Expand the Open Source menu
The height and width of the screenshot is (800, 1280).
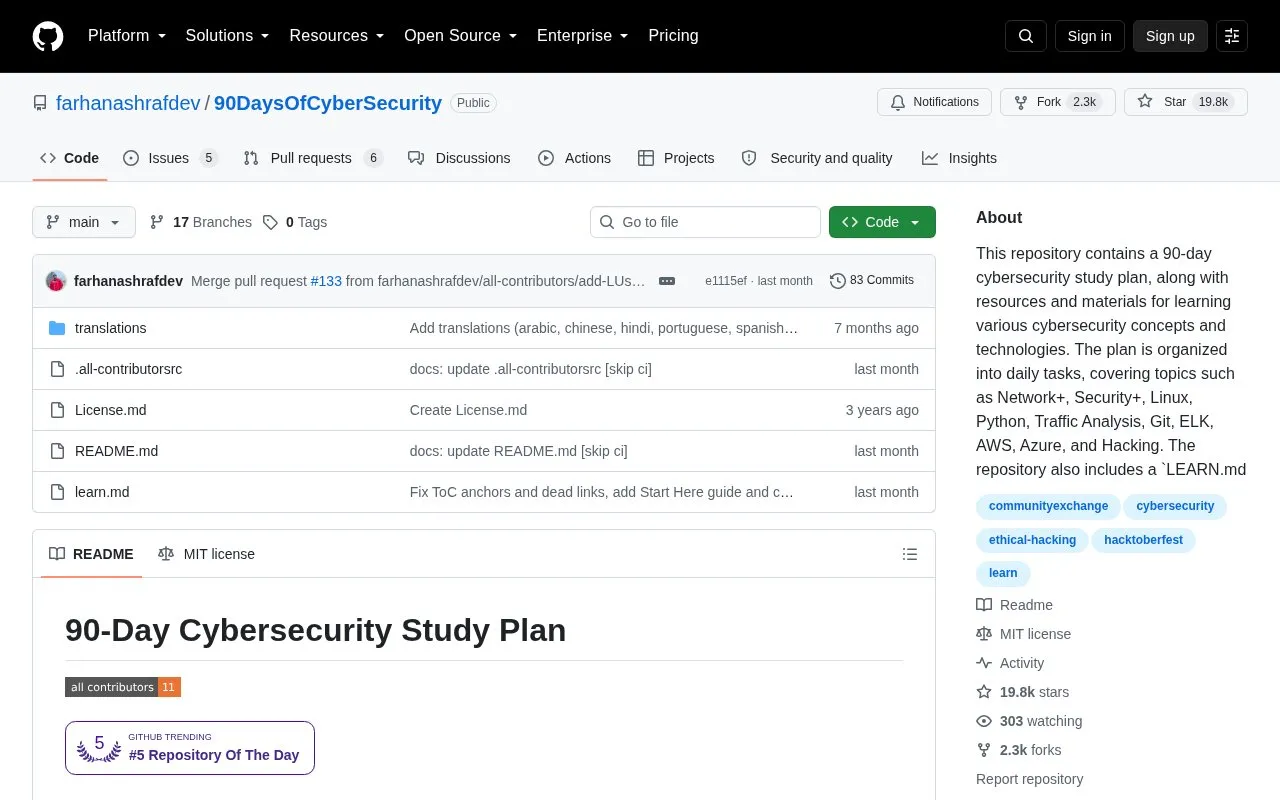461,36
